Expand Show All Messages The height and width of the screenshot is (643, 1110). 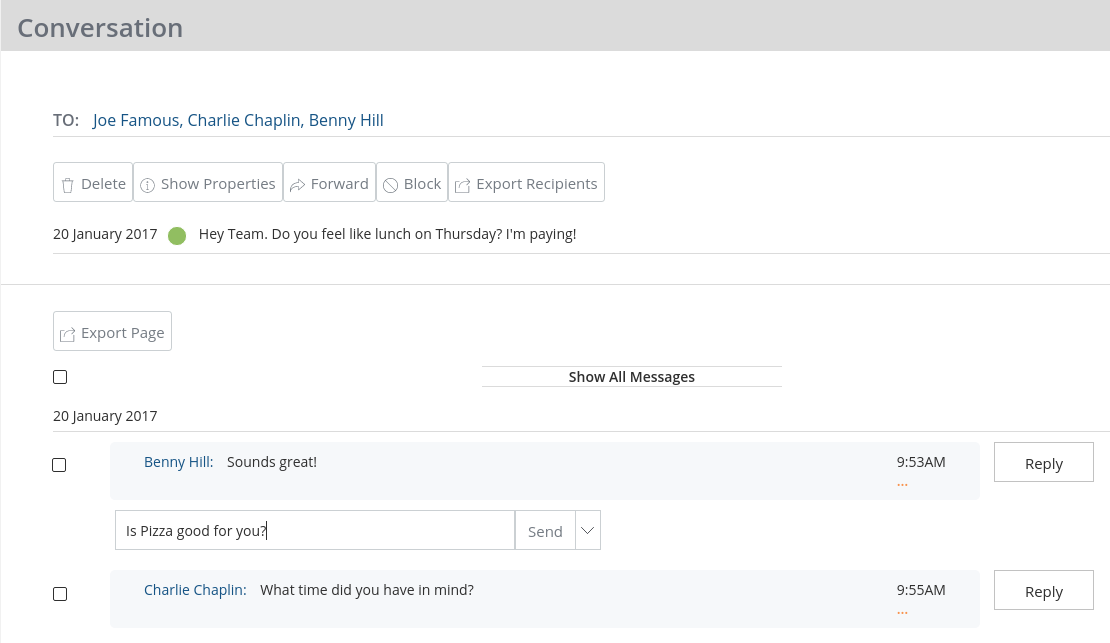(631, 377)
